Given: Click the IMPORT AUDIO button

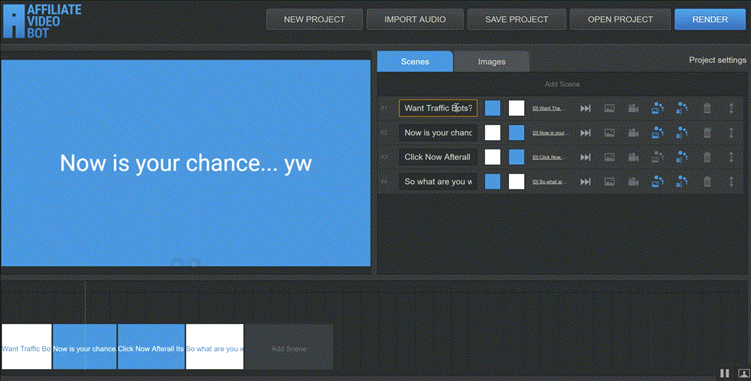Looking at the screenshot, I should click(415, 19).
